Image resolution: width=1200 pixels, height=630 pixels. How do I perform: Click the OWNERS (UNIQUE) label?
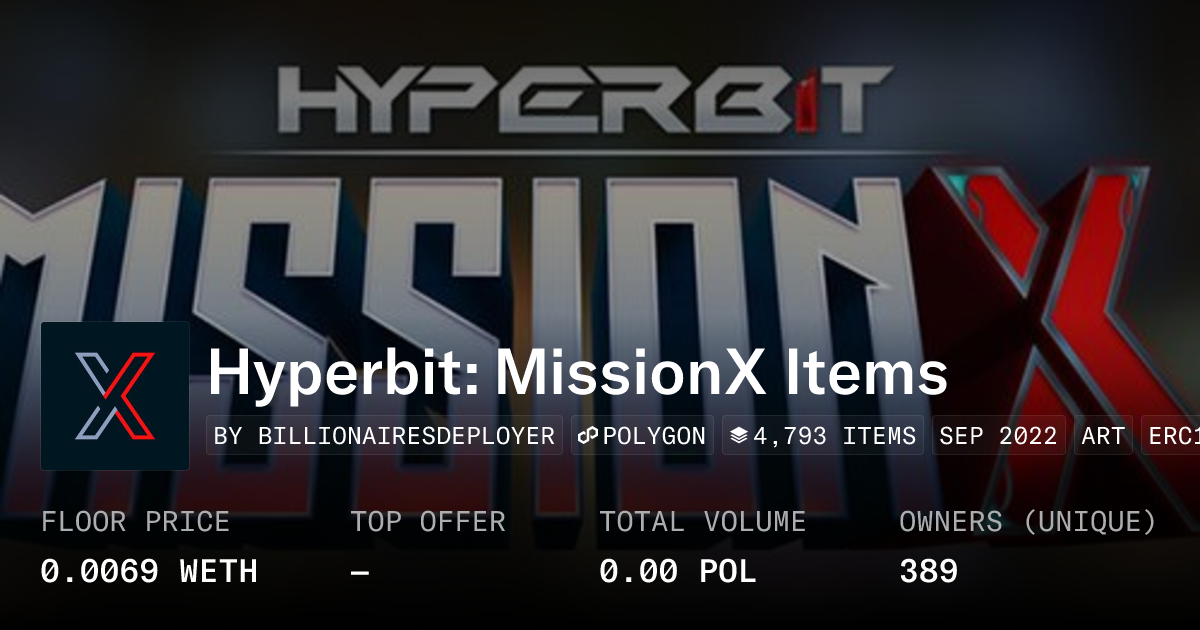coord(1028,522)
